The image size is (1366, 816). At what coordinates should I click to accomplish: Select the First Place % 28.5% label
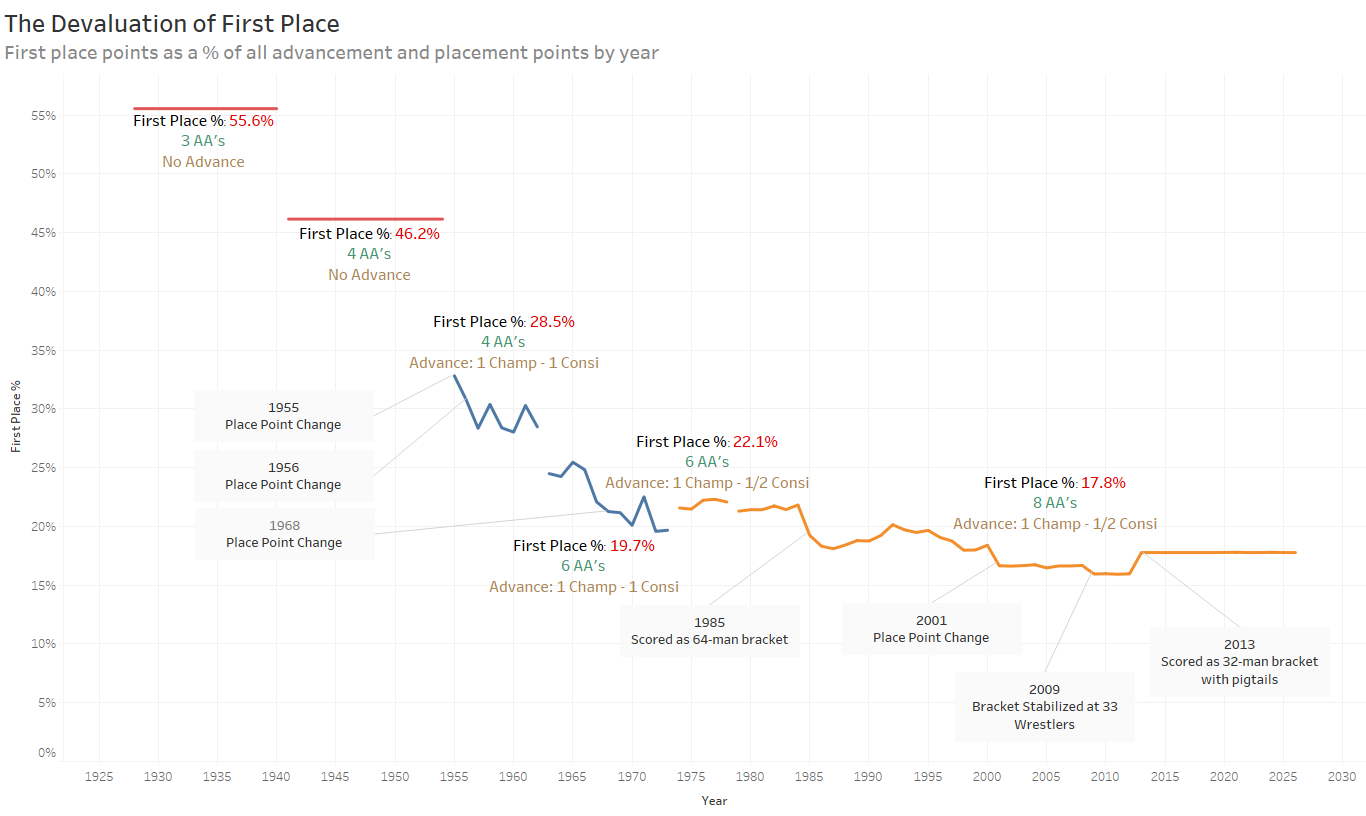504,322
